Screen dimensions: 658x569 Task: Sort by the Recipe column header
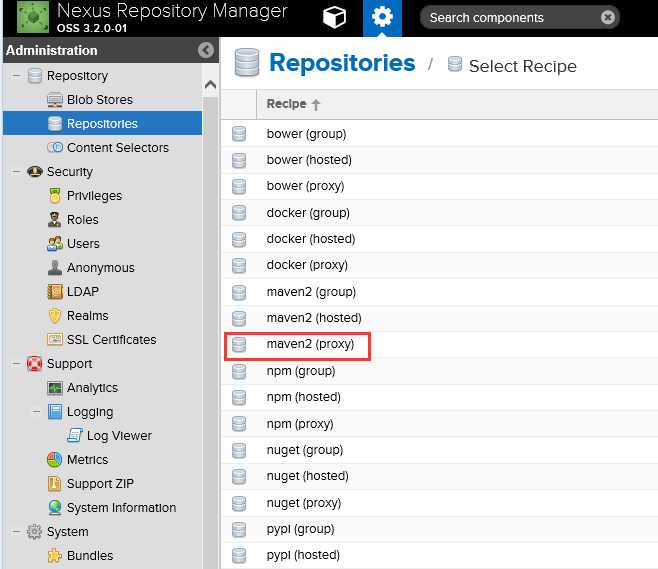point(293,104)
